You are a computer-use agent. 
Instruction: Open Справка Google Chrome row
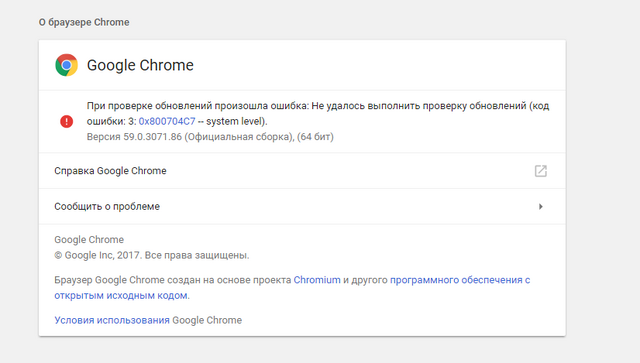click(302, 171)
